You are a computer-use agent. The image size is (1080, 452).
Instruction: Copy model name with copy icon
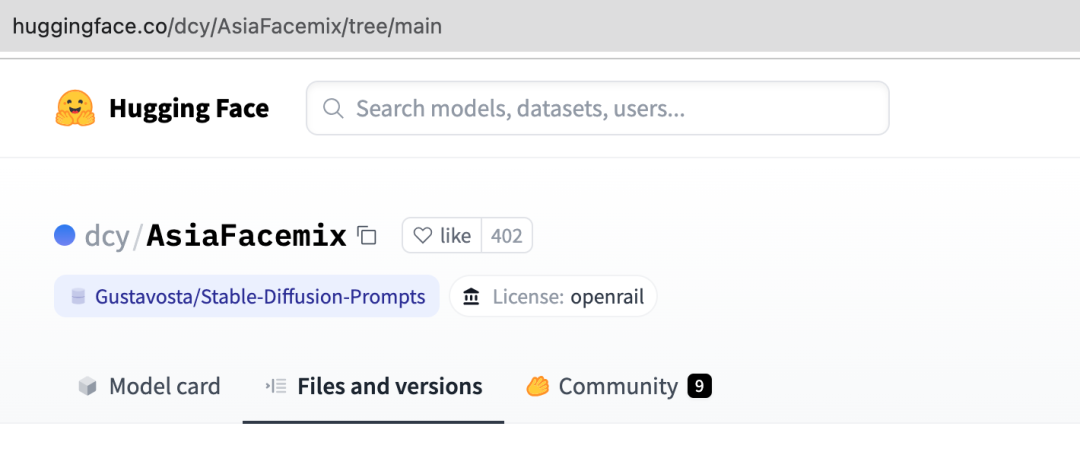click(x=367, y=236)
